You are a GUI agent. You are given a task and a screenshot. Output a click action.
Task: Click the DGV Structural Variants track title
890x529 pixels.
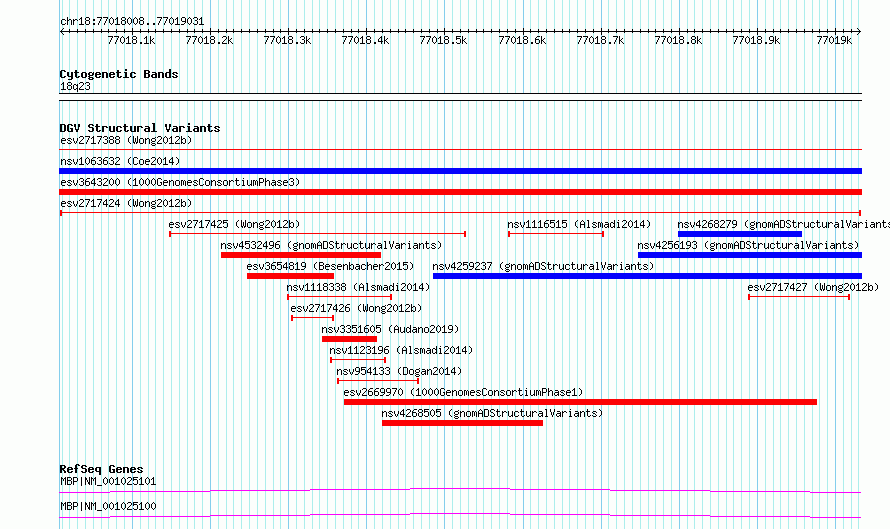(140, 128)
